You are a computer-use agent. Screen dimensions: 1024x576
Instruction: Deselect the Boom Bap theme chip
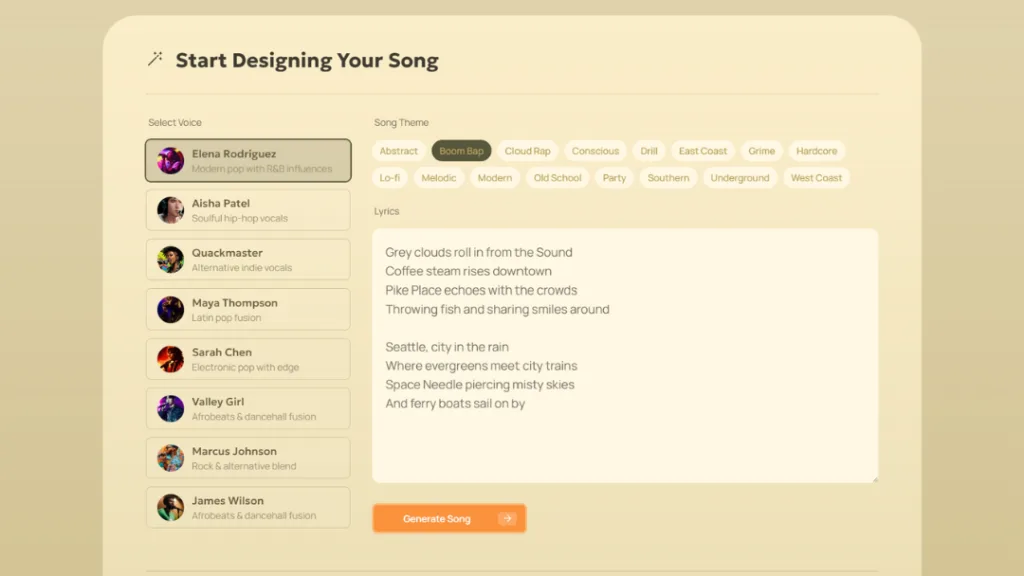click(x=461, y=151)
